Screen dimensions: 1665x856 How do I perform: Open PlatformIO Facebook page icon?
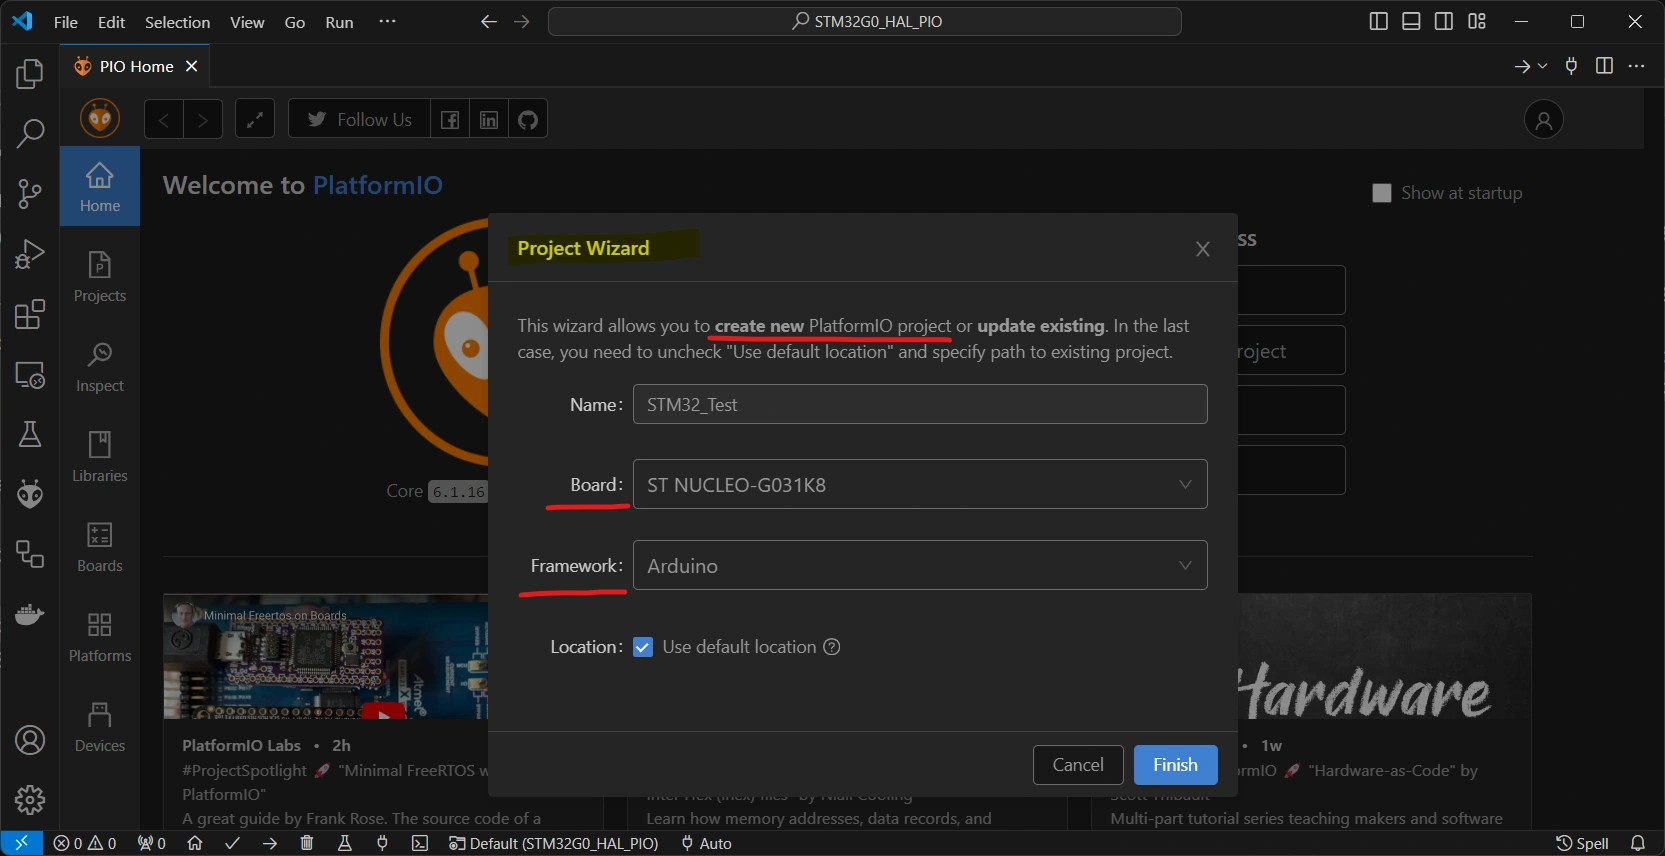point(450,119)
